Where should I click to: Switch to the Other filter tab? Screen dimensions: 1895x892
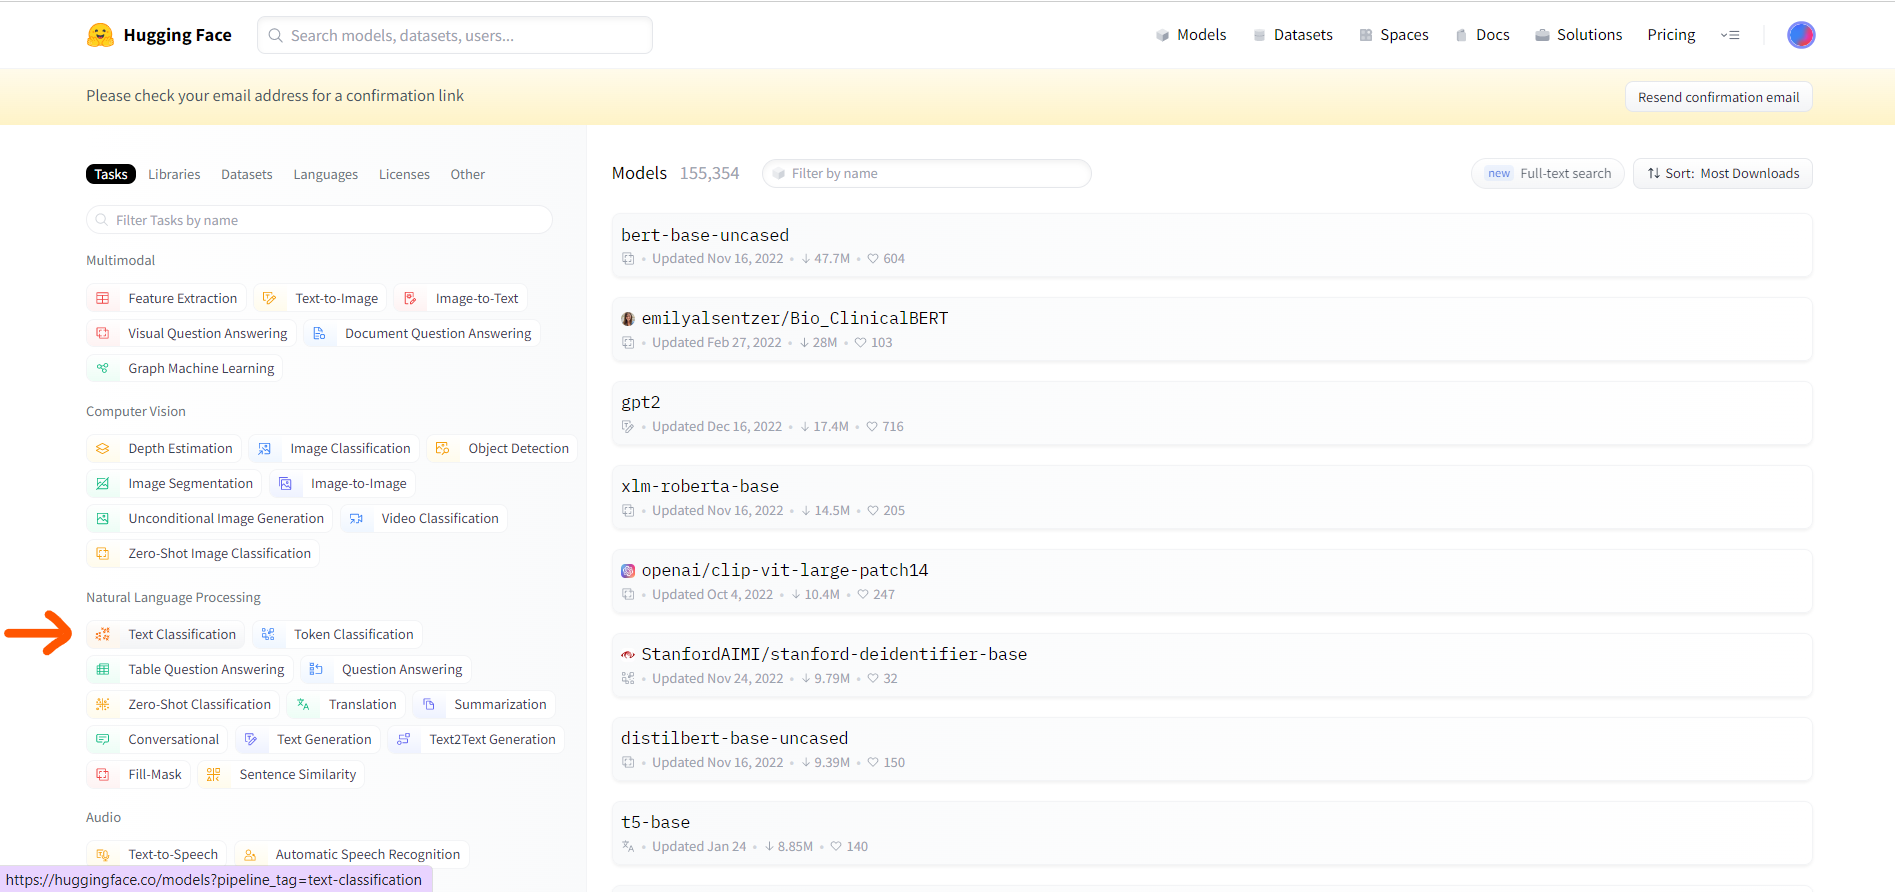tap(467, 174)
